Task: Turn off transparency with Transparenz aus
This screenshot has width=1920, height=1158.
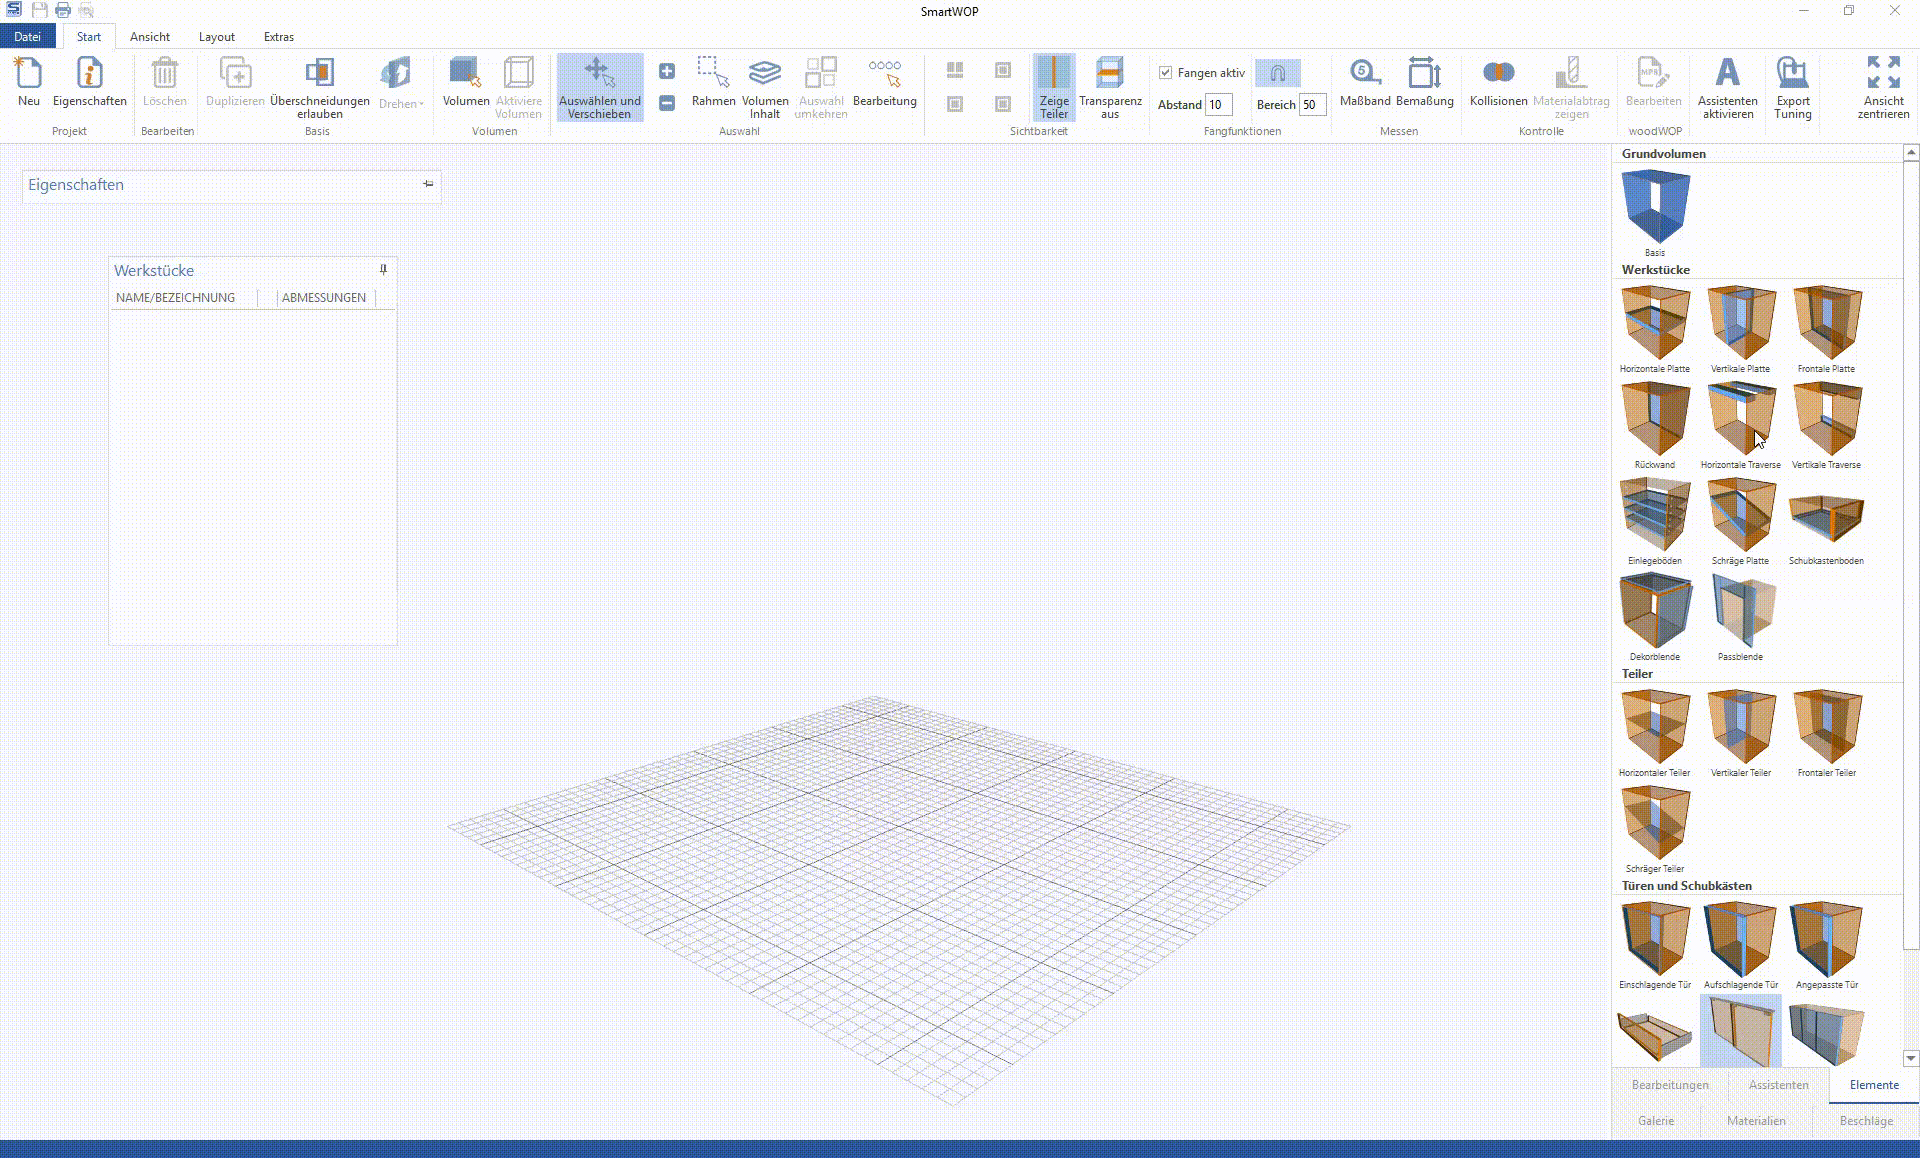Action: 1110,88
